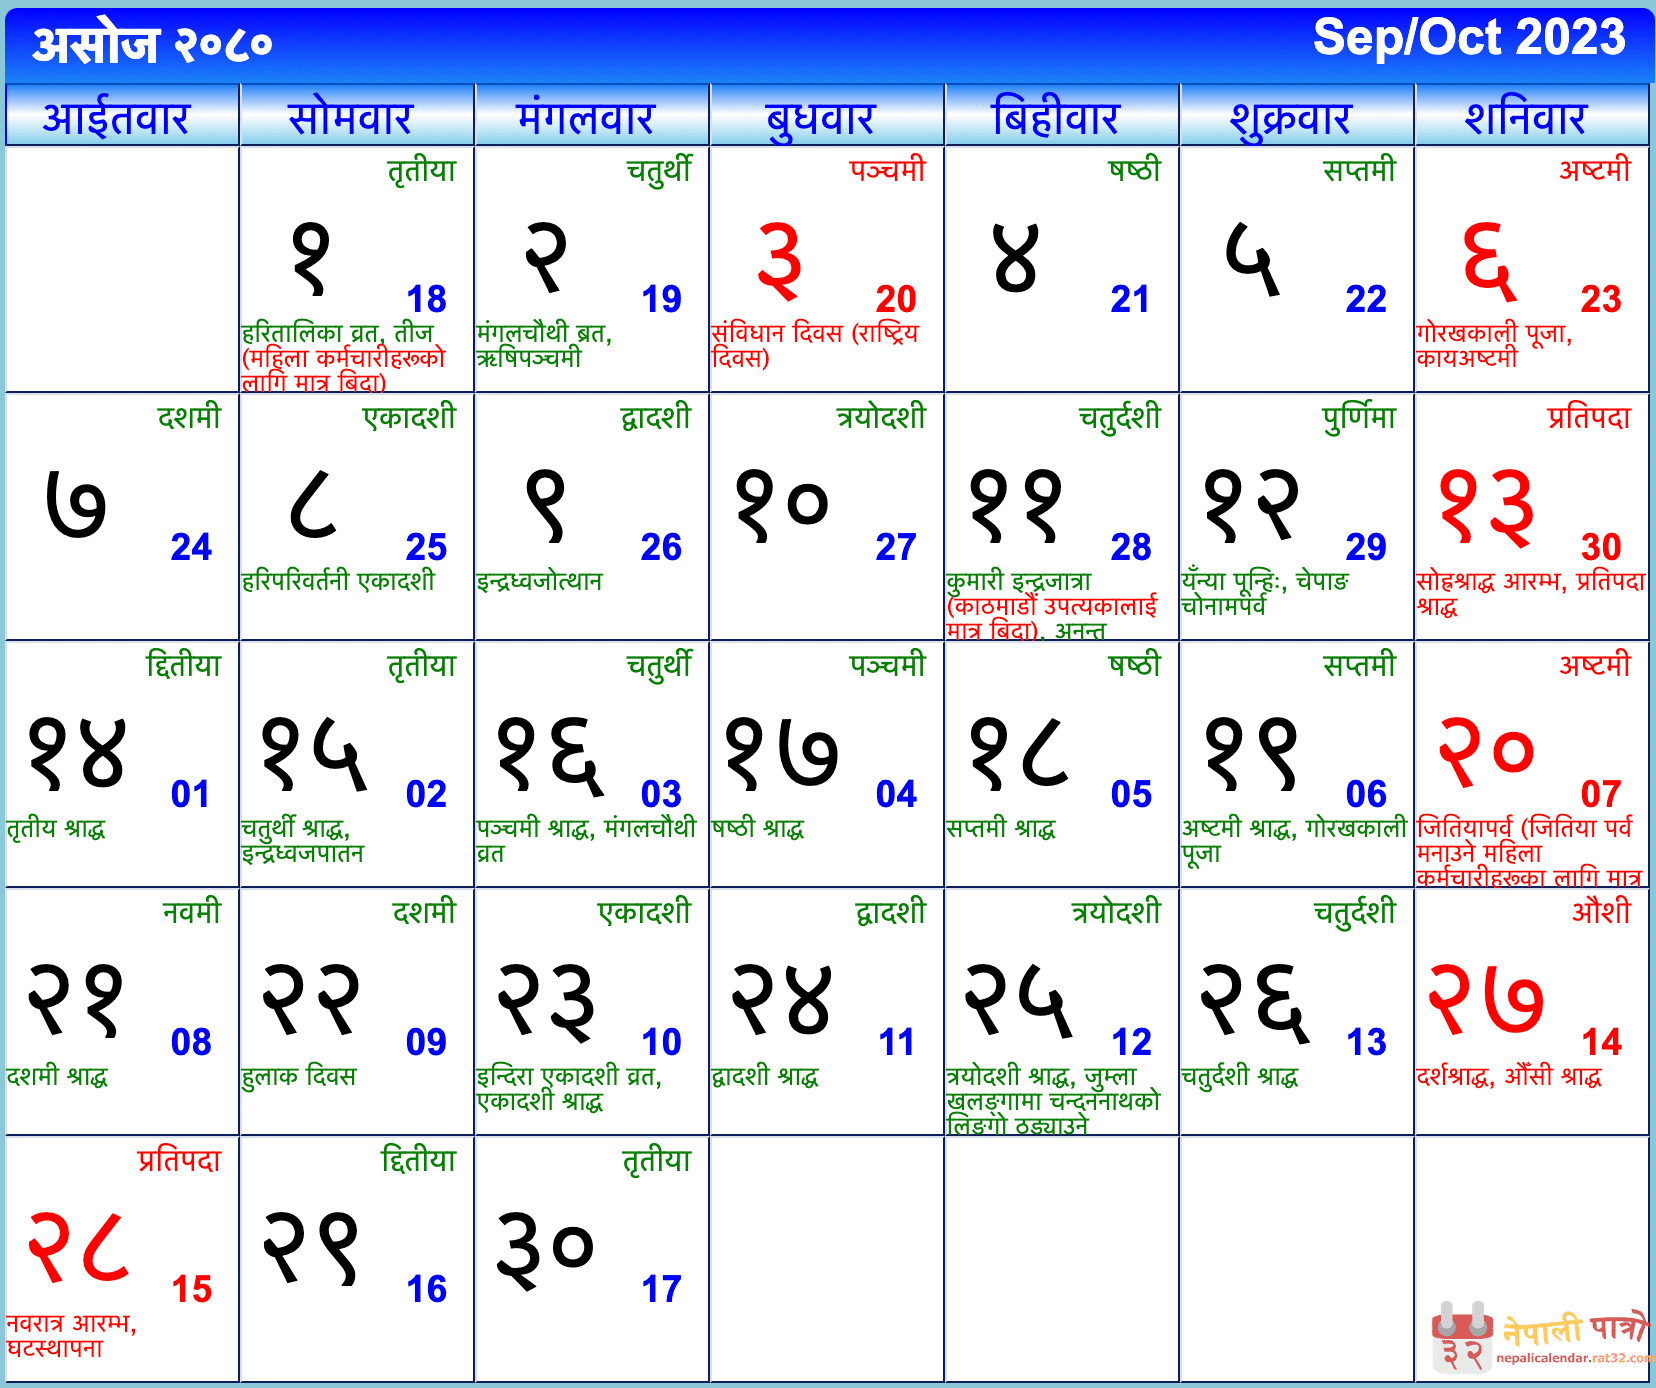Image resolution: width=1656 pixels, height=1388 pixels.
Task: Click Nepali date २३ with English date 10
Action: tap(547, 1003)
